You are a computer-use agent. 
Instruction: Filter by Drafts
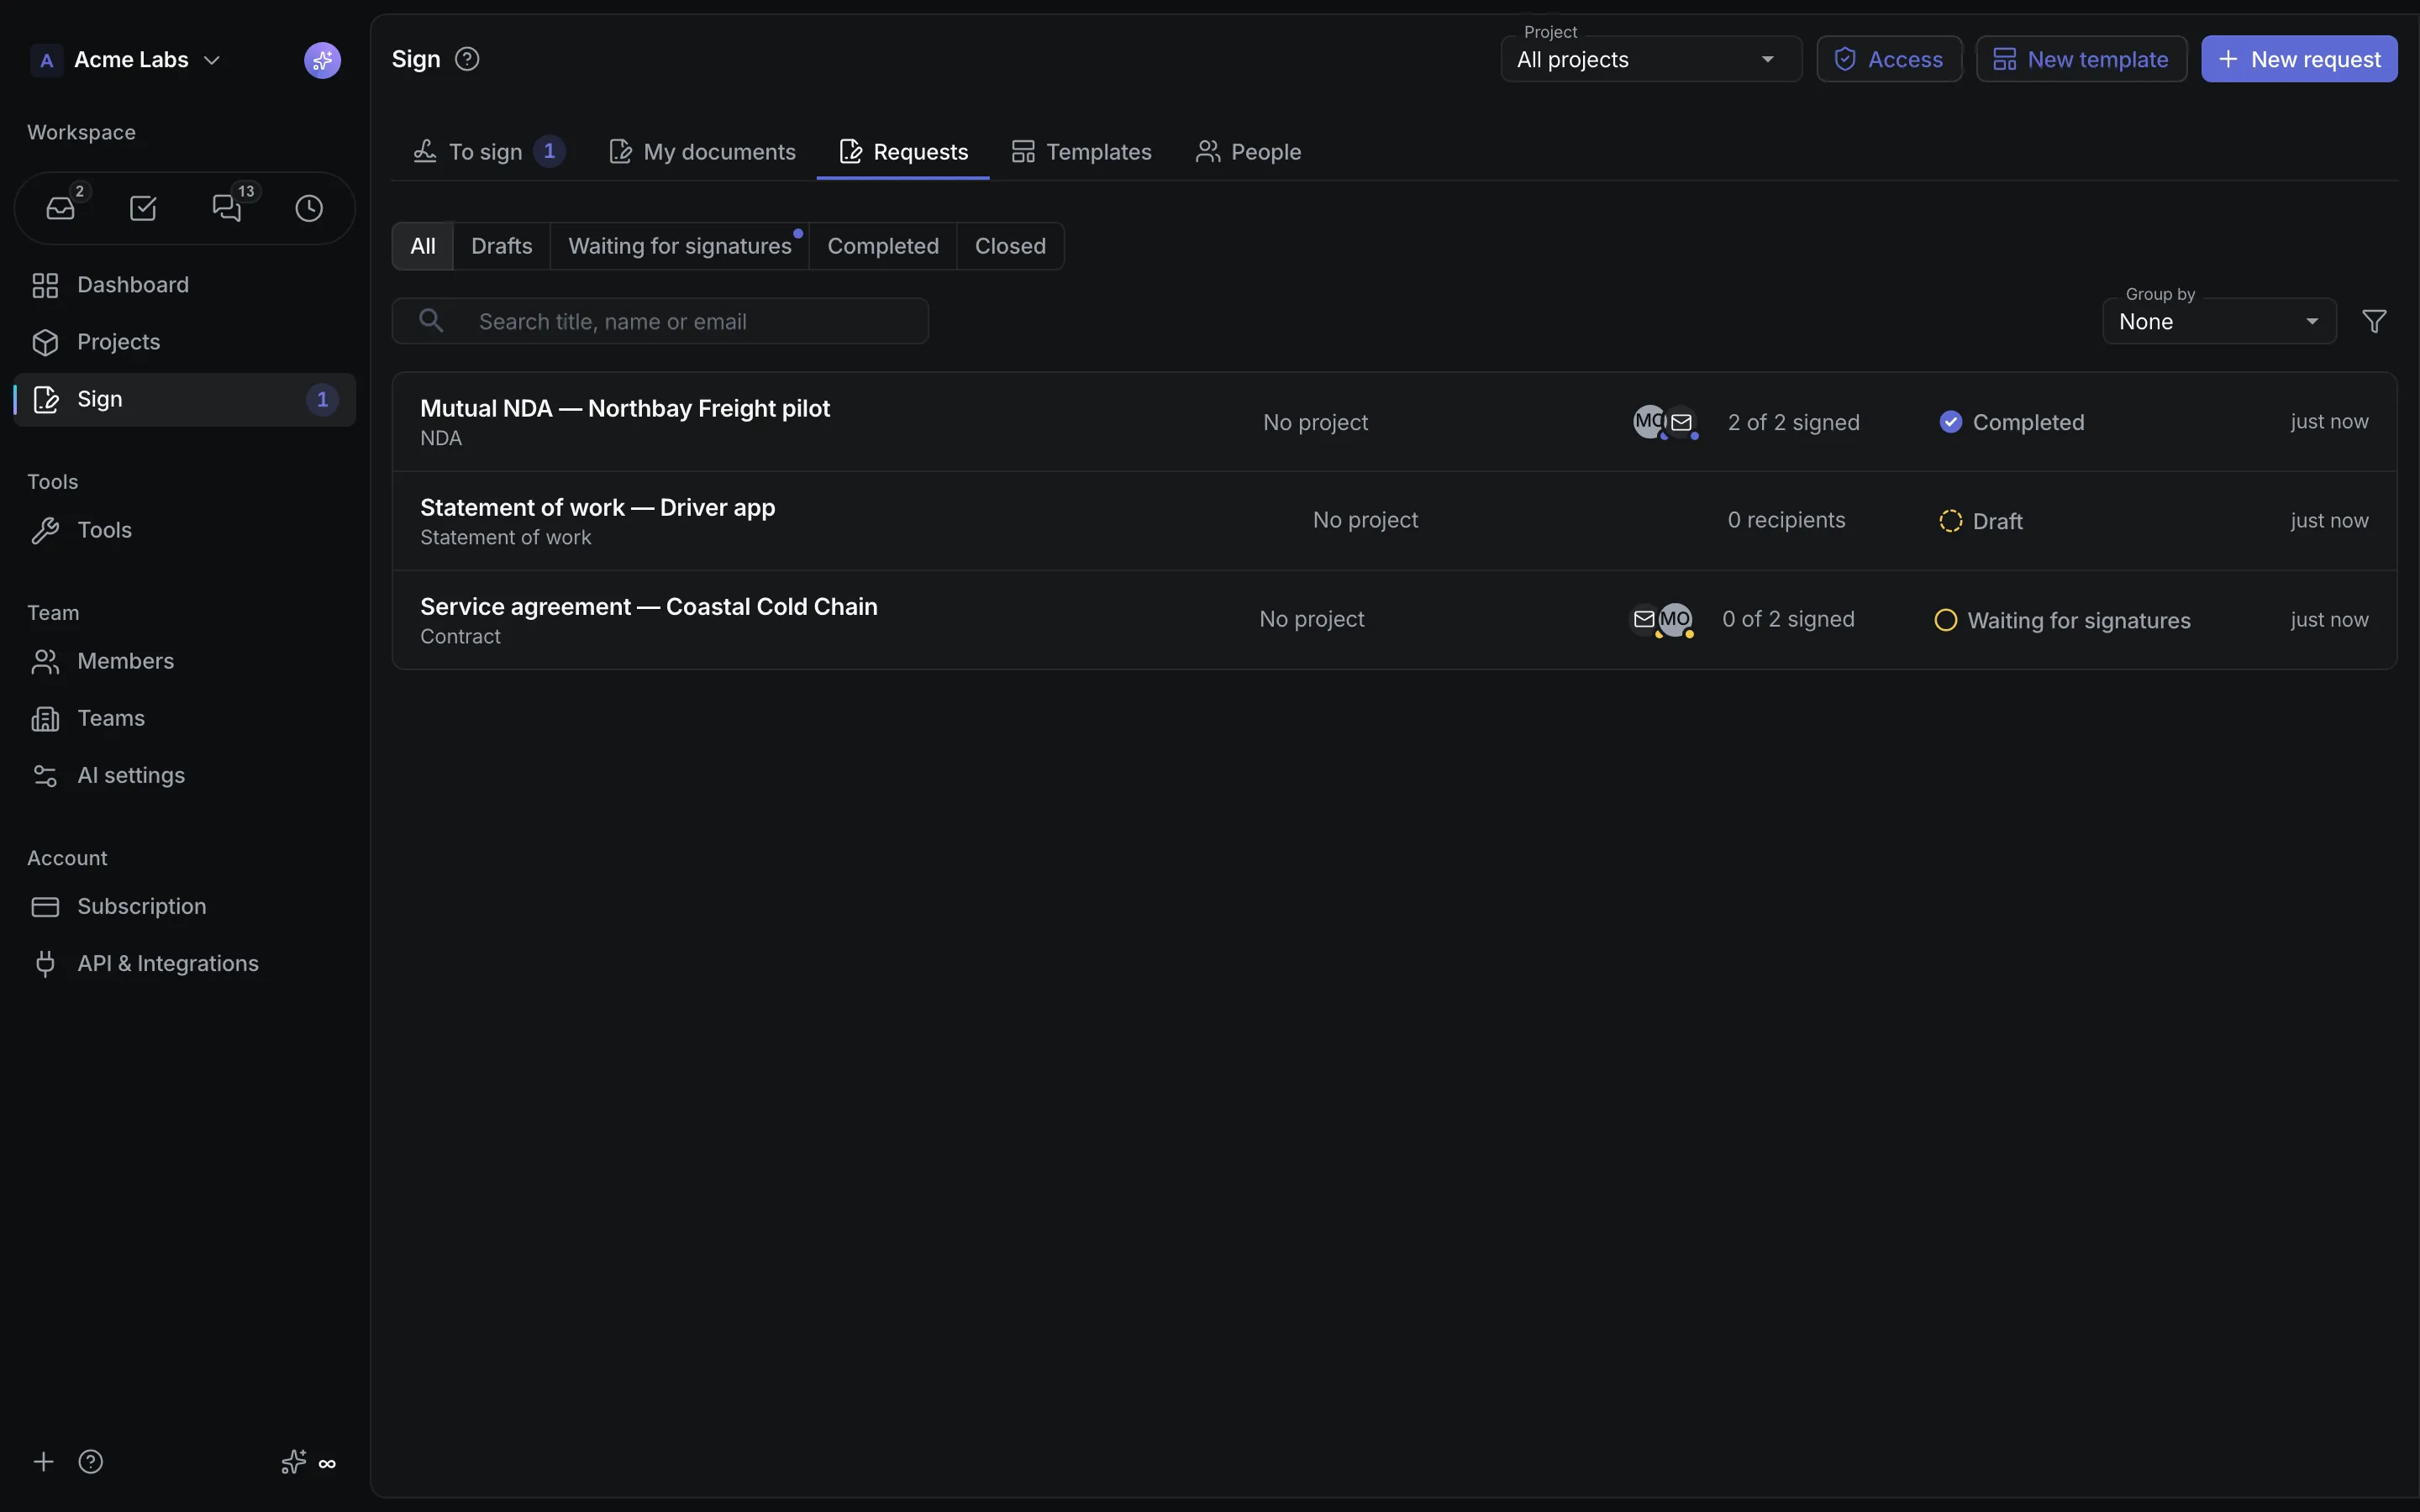(502, 246)
